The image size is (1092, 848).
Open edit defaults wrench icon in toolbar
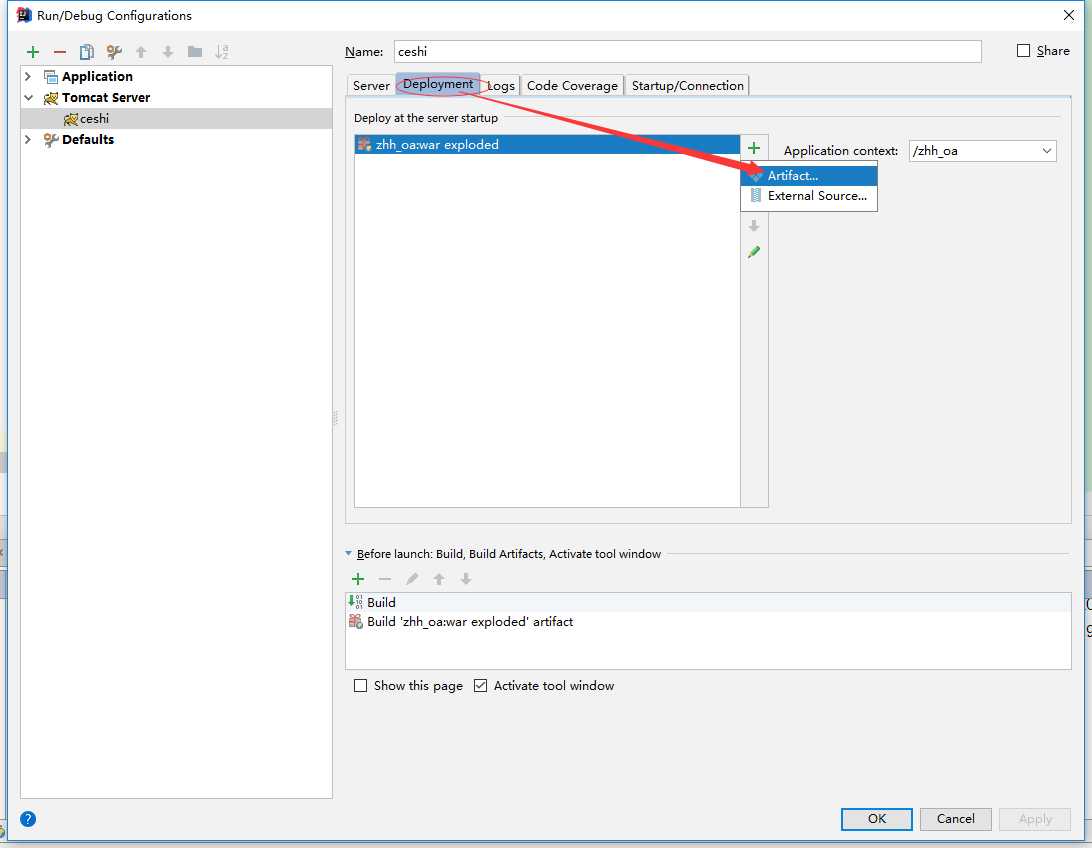click(114, 52)
